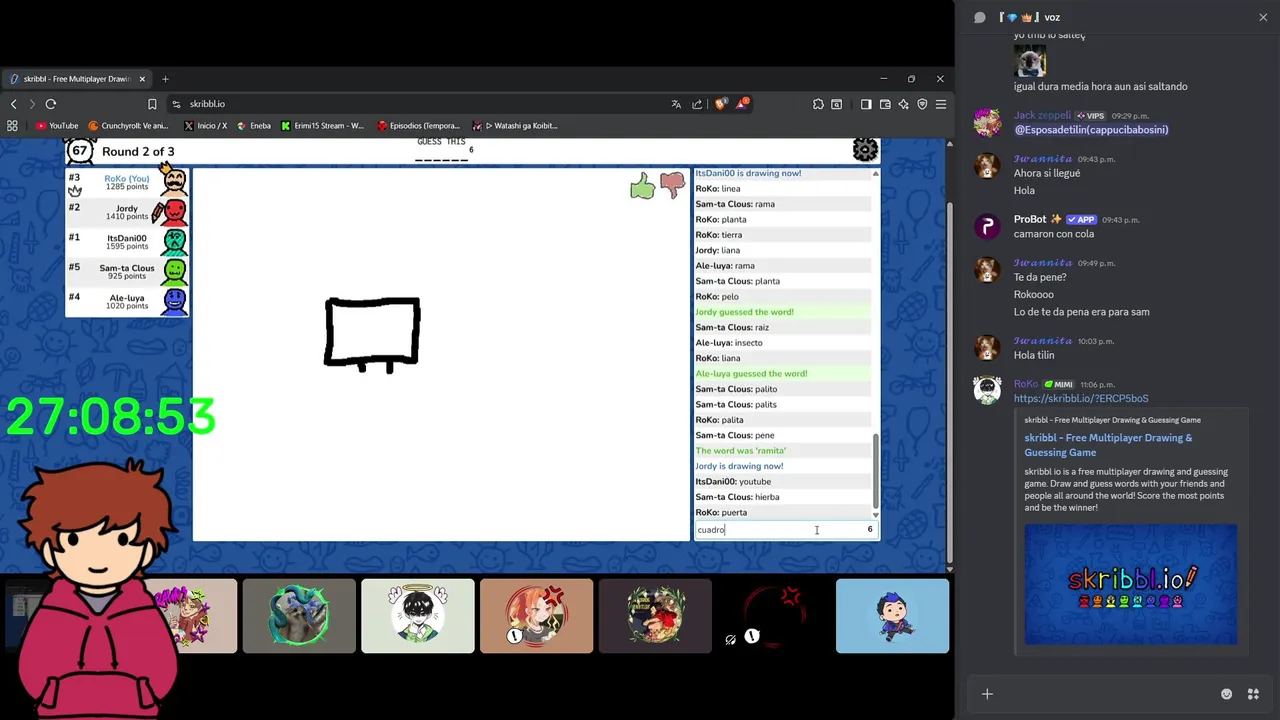The image size is (1280, 720).
Task: Open YouTube bookmark
Action: pos(56,126)
